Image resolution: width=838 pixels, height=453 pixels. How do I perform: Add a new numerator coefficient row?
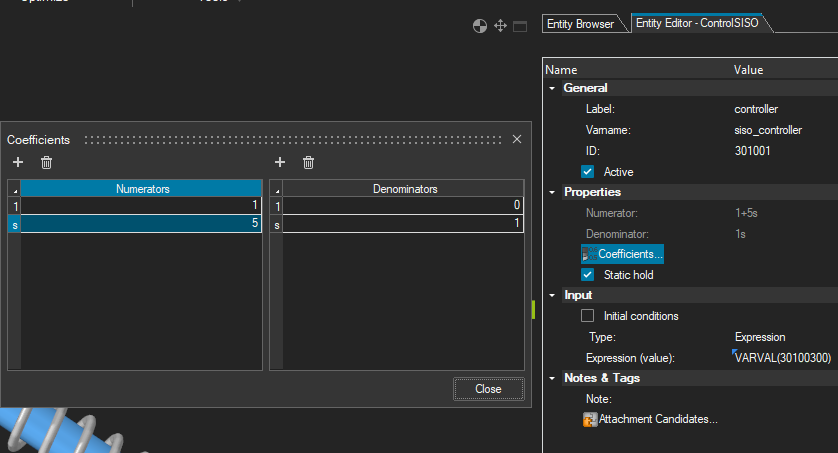pos(18,162)
